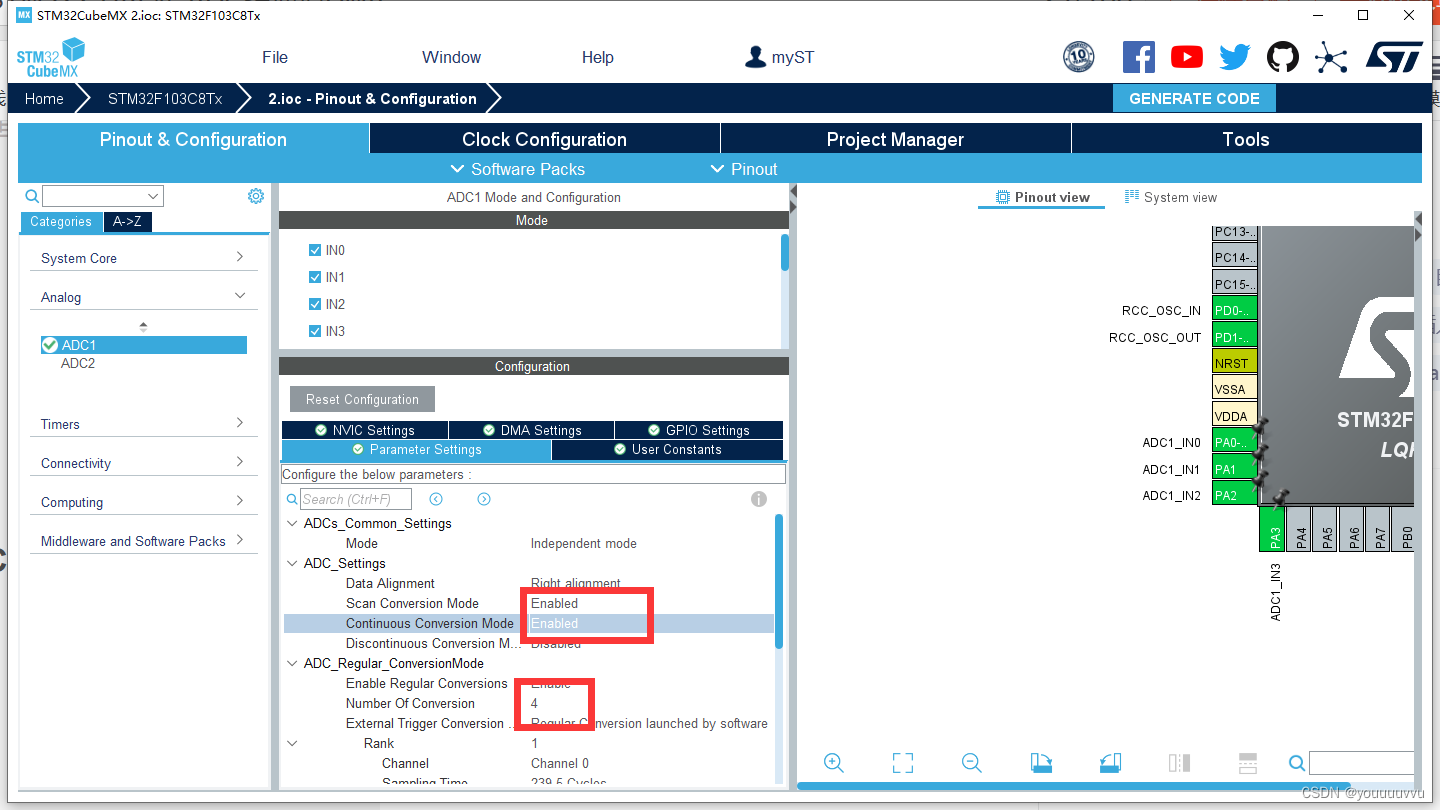This screenshot has height=810, width=1440.
Task: Uncheck the IN2 channel checkbox
Action: tap(315, 304)
